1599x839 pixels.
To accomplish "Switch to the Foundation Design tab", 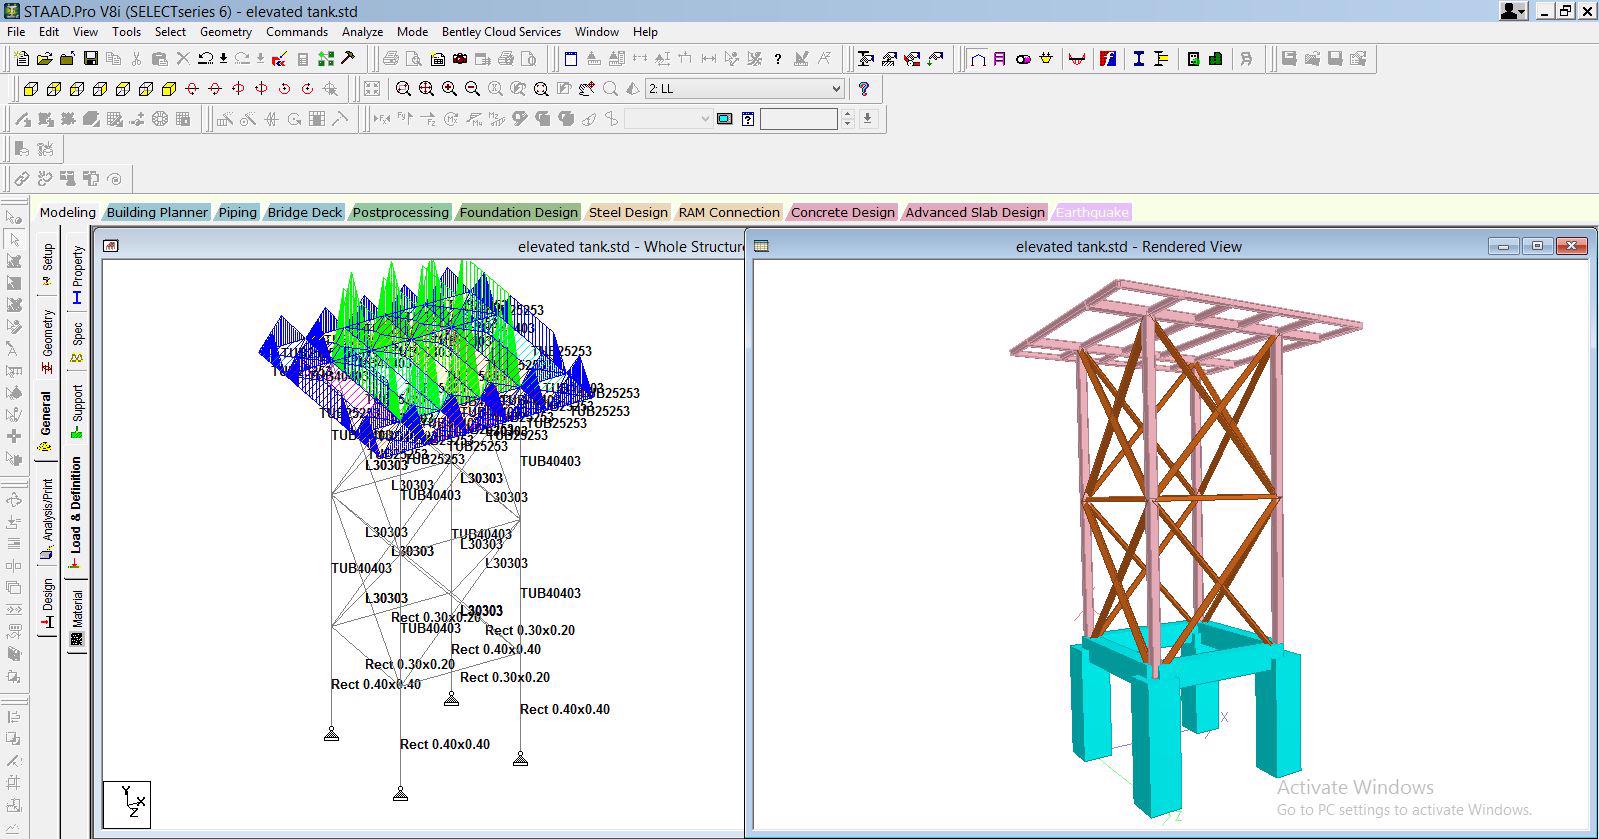I will pos(518,212).
